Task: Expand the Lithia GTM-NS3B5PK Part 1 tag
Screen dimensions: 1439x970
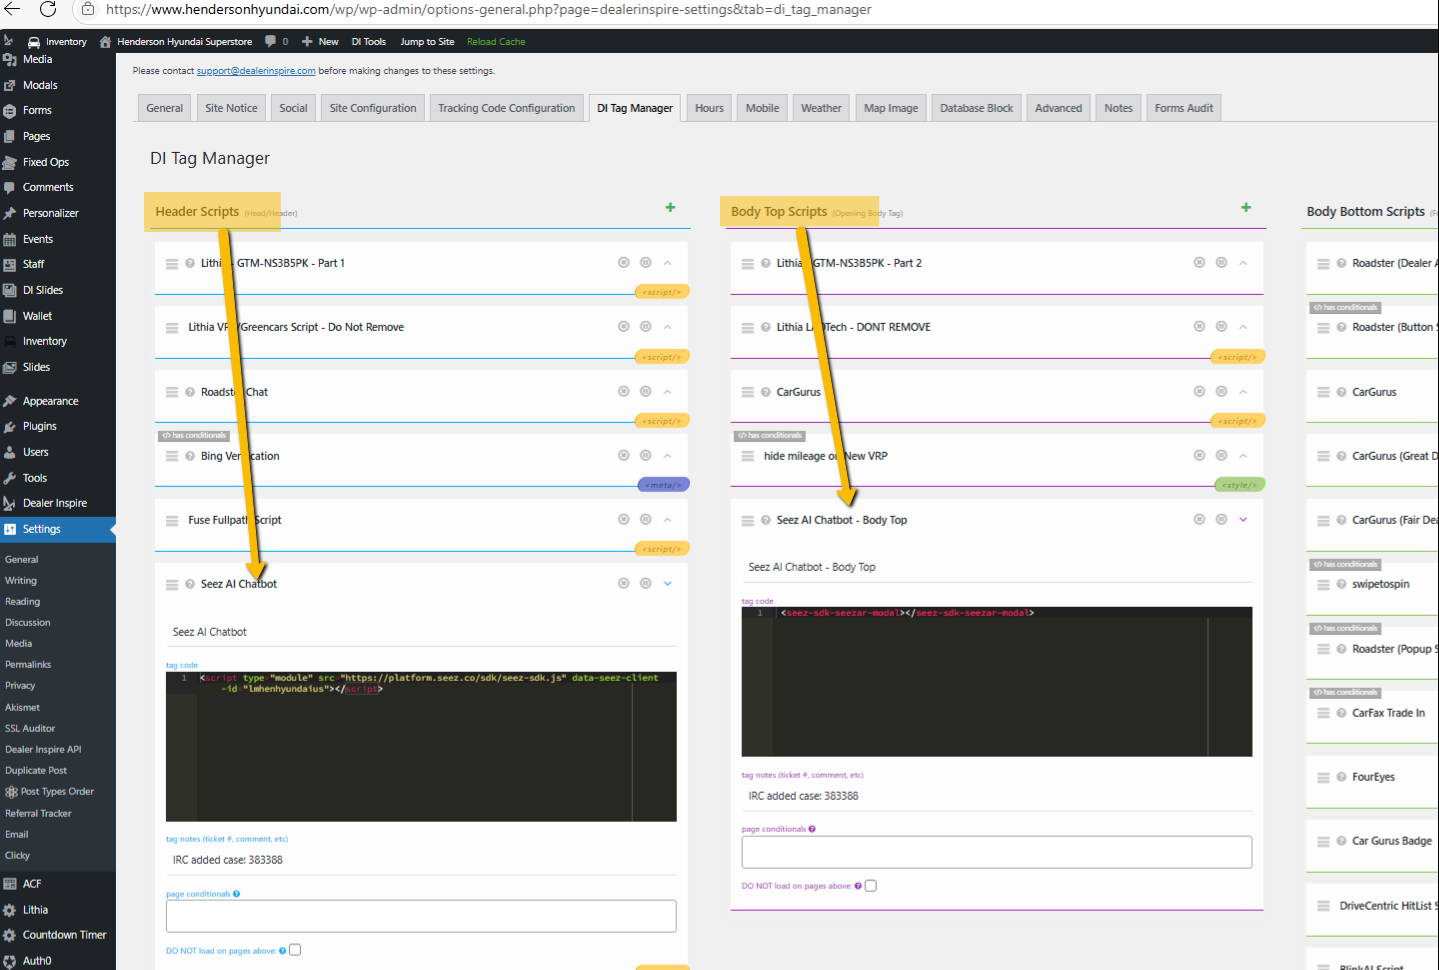Action: click(x=668, y=263)
